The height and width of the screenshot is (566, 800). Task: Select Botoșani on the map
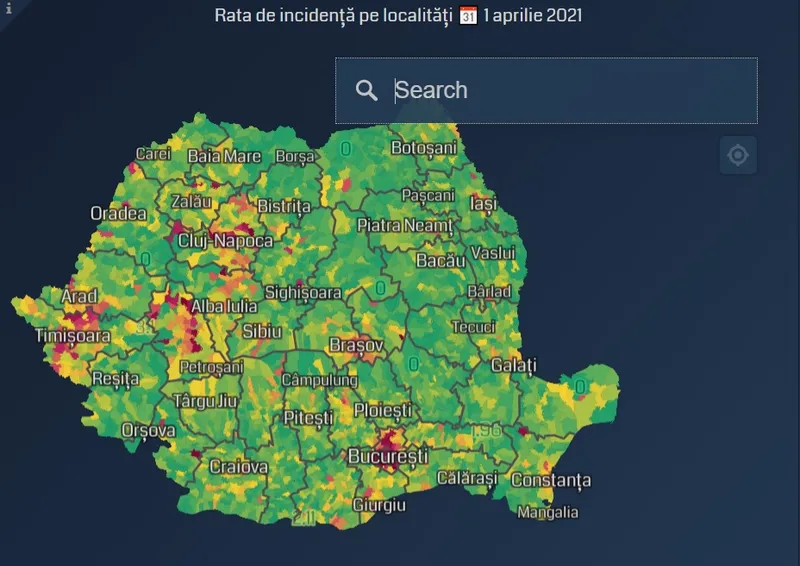click(423, 148)
